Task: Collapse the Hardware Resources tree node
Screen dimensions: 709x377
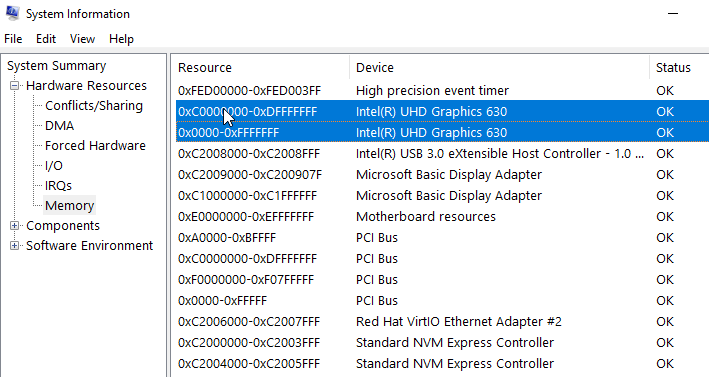Action: 14,85
